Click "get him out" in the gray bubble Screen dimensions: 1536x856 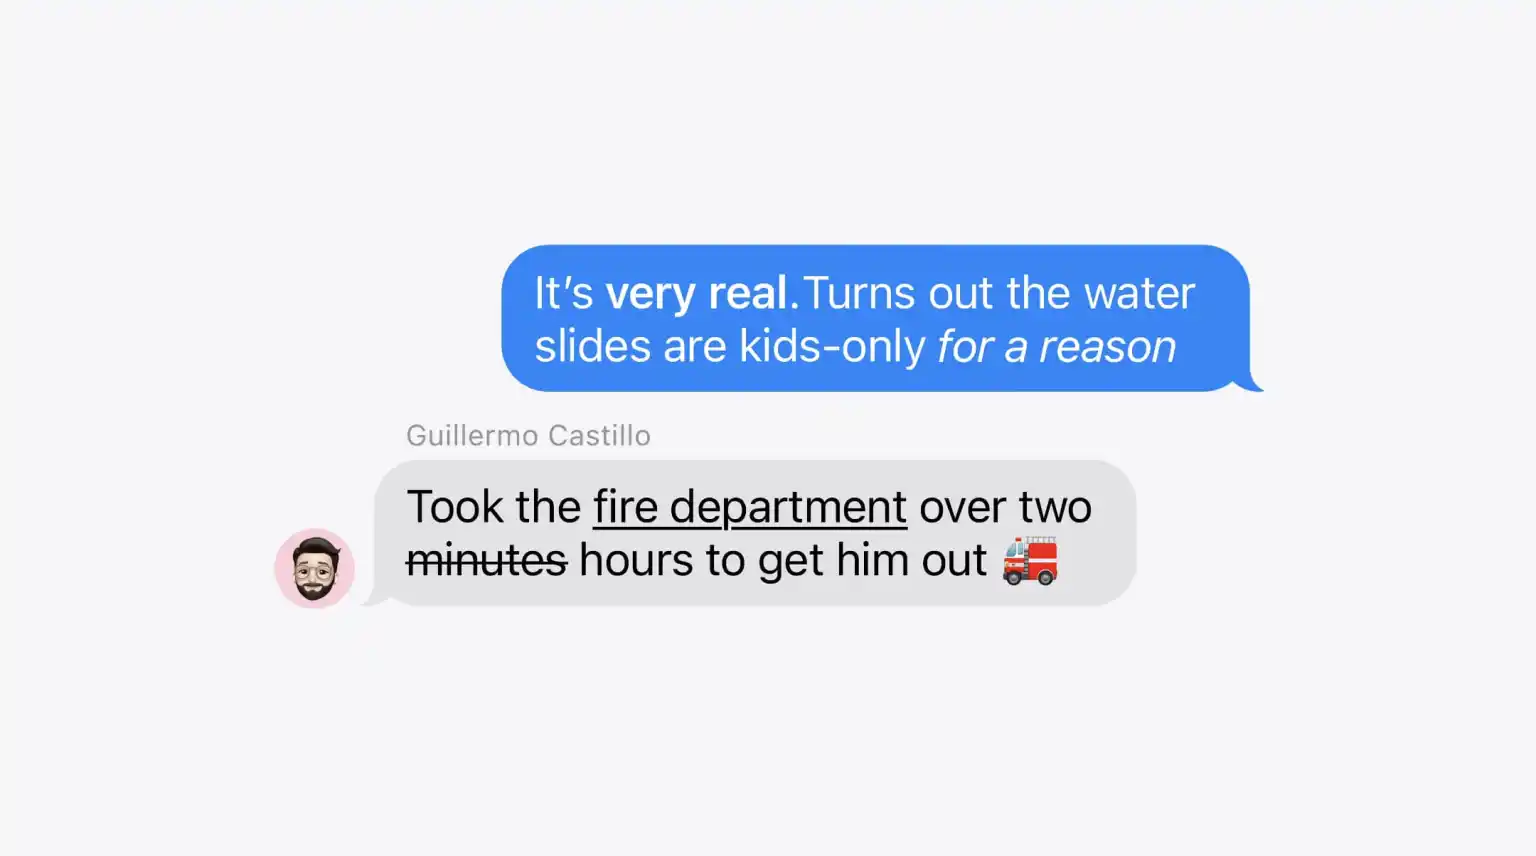point(872,561)
